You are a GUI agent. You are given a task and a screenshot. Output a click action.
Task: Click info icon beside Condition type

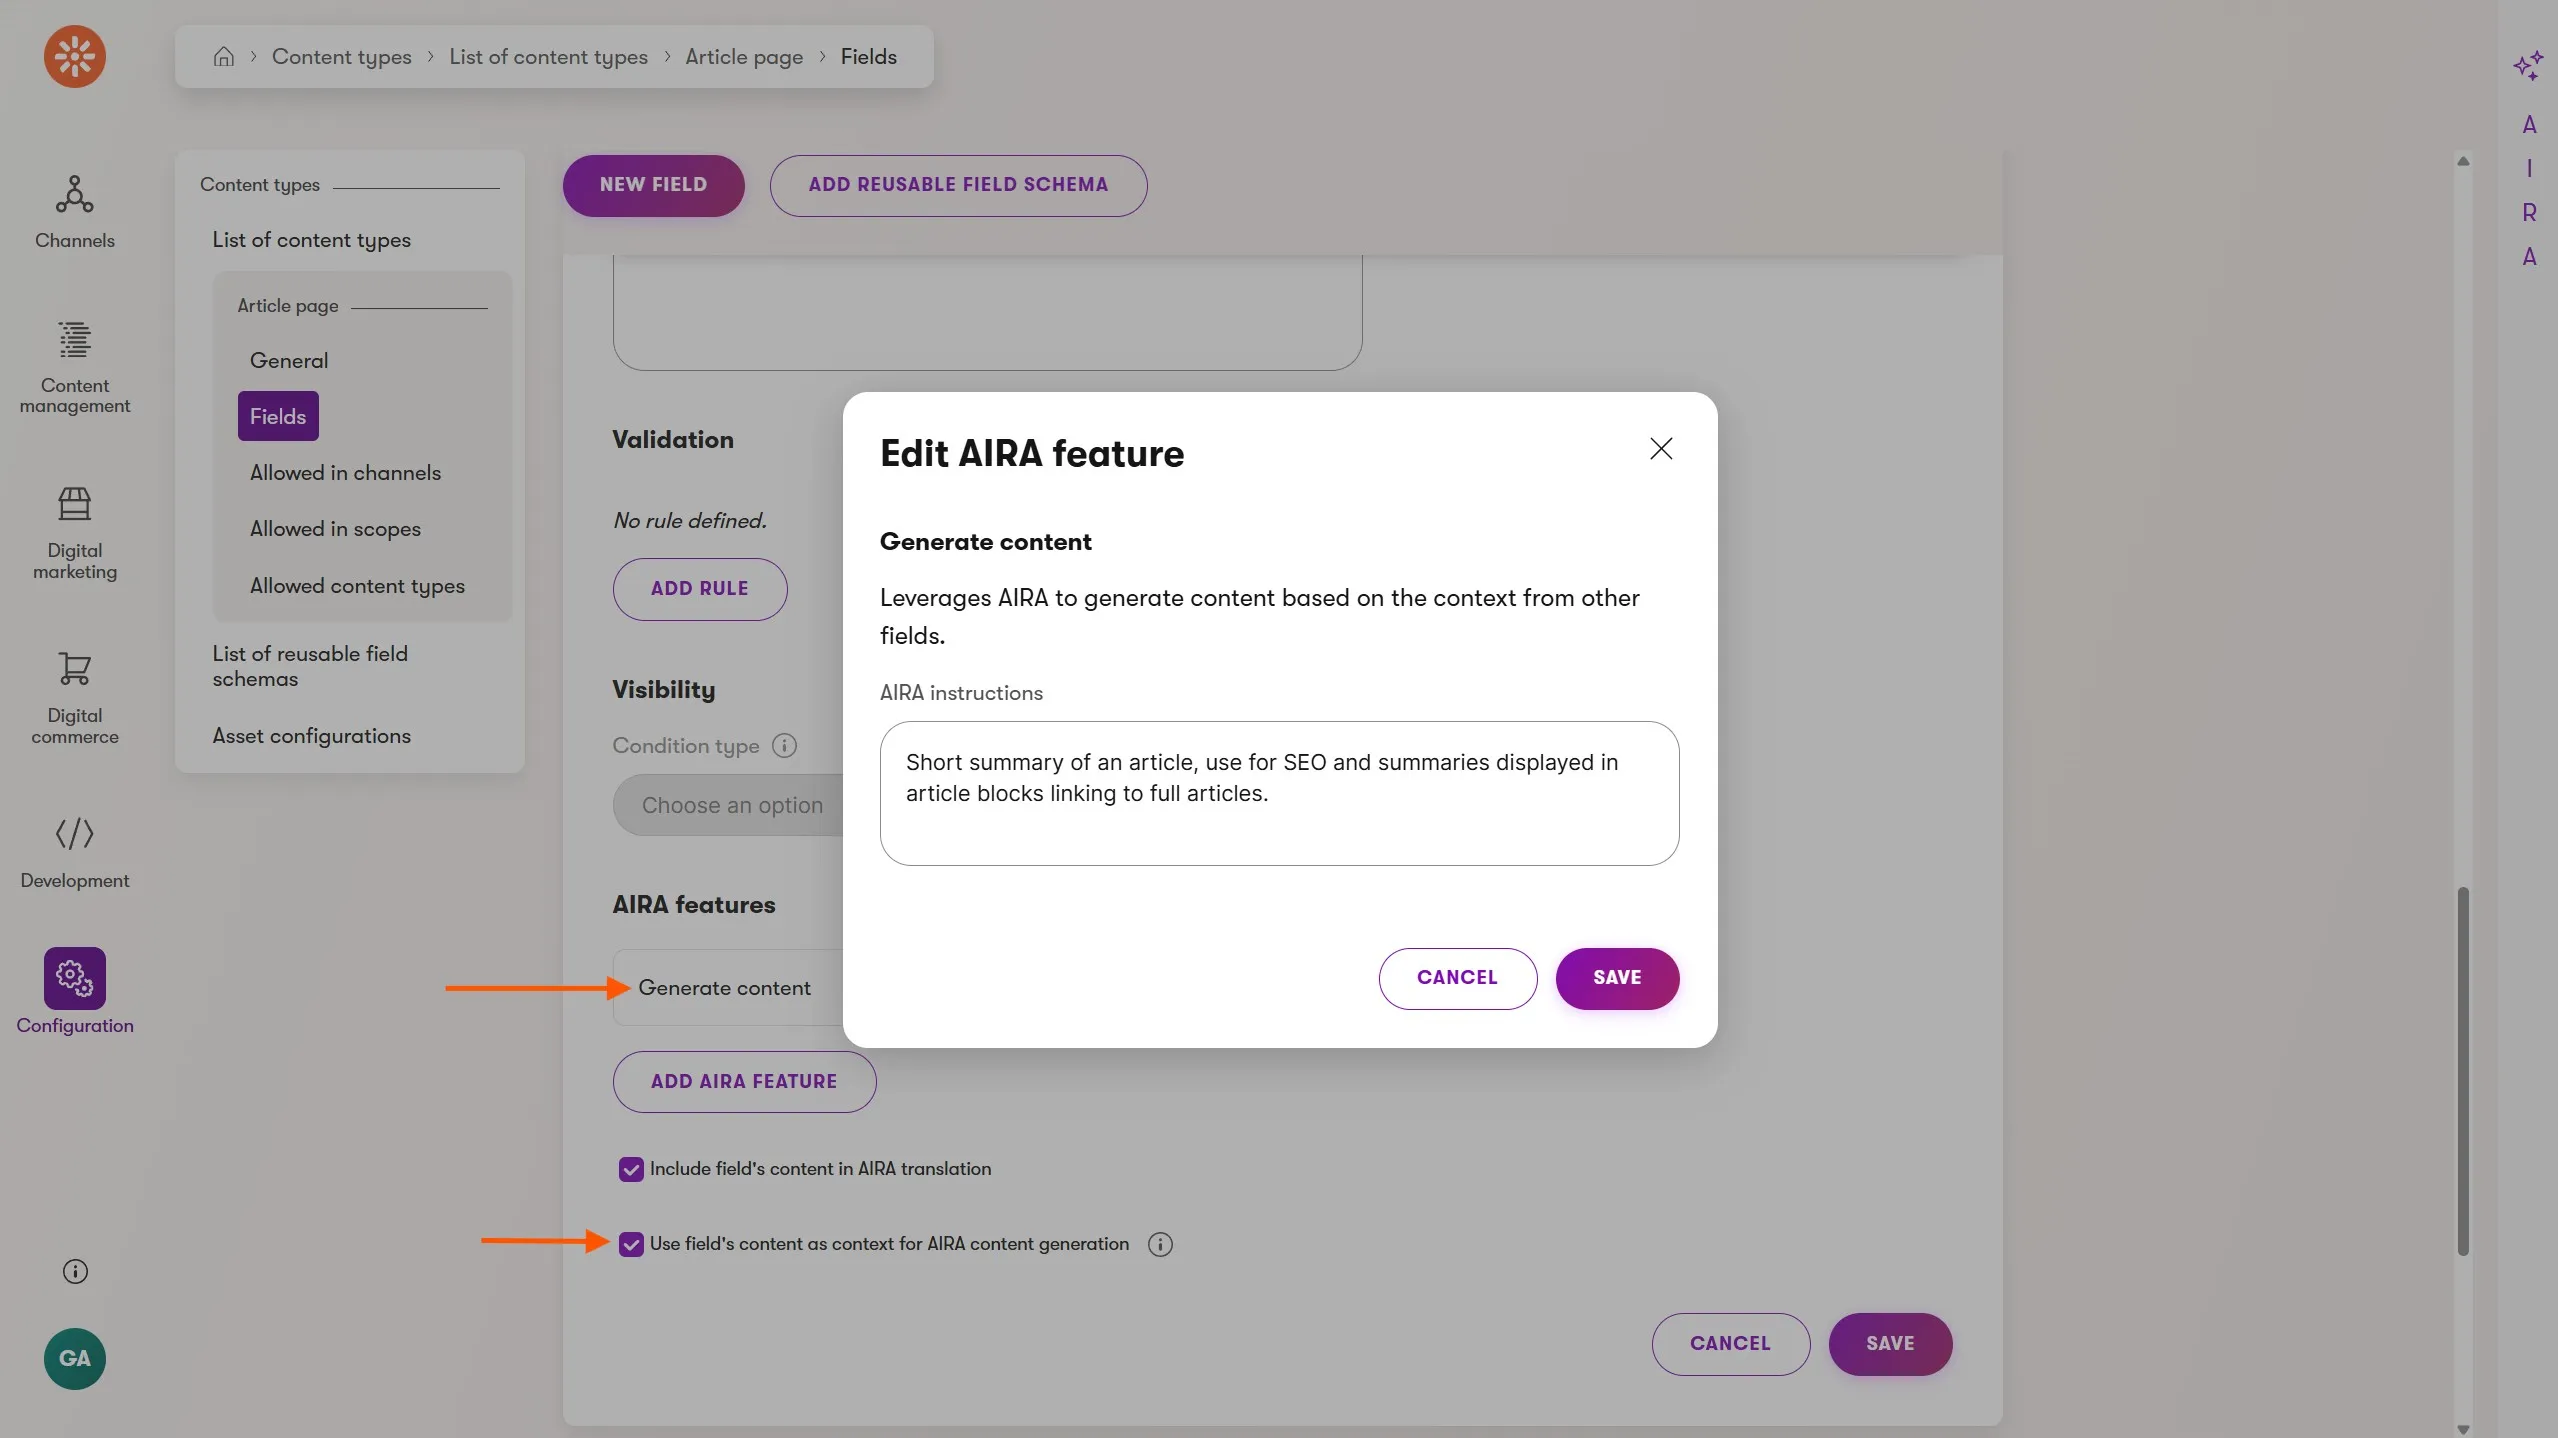pyautogui.click(x=785, y=746)
